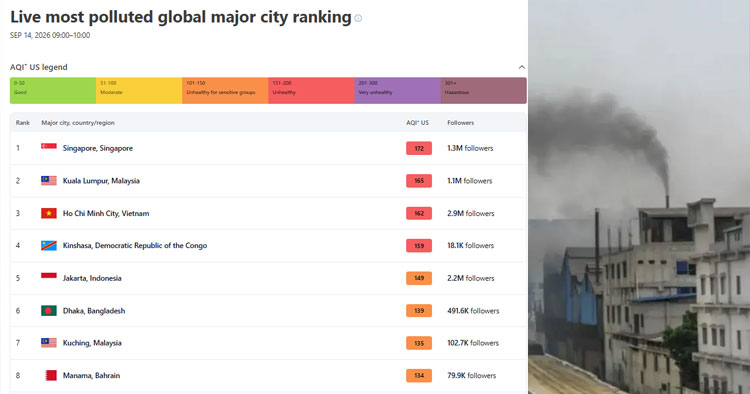Click the AQI 134 badge for Manama

coord(419,375)
